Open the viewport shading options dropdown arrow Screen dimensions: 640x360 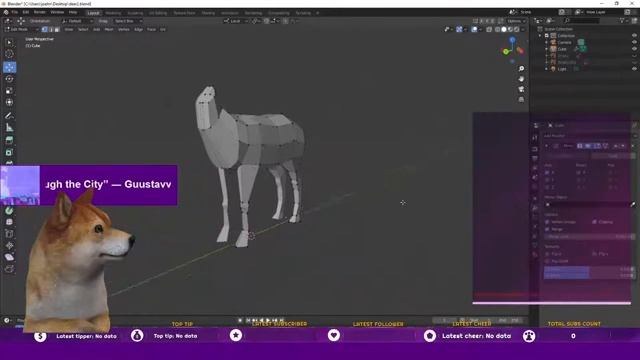523,29
